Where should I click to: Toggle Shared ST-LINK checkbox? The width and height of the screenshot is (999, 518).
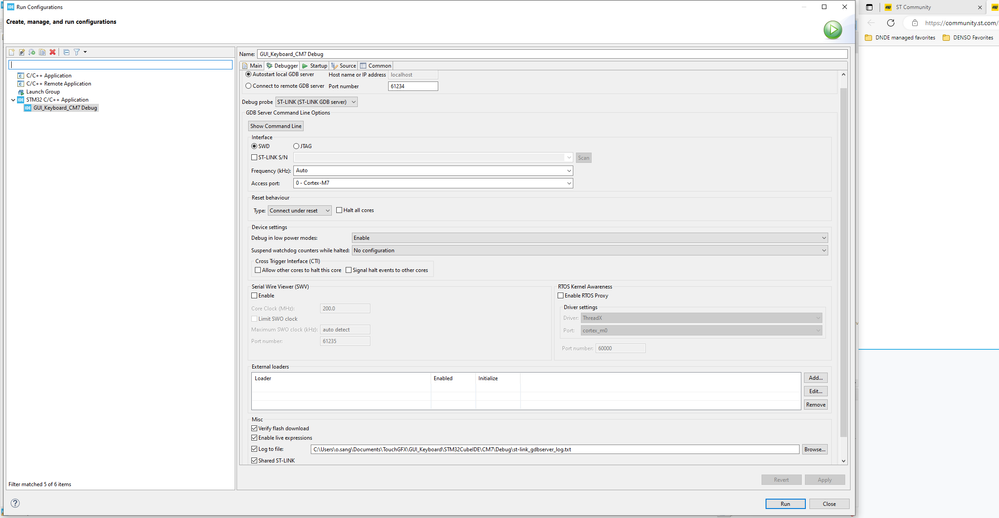[x=254, y=460]
